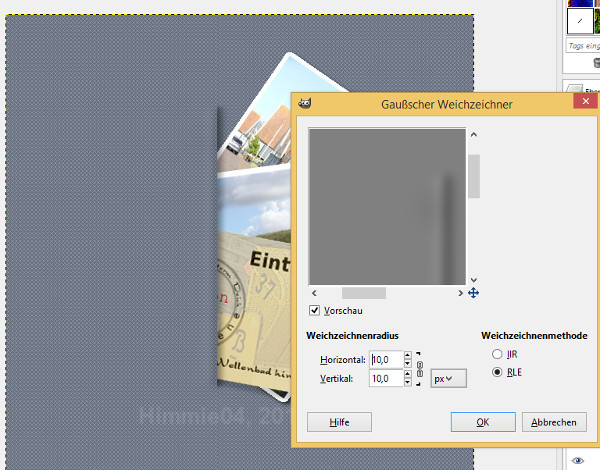The height and width of the screenshot is (470, 600).
Task: Select the white brush thumbnail in the side panel
Action: [x=580, y=21]
